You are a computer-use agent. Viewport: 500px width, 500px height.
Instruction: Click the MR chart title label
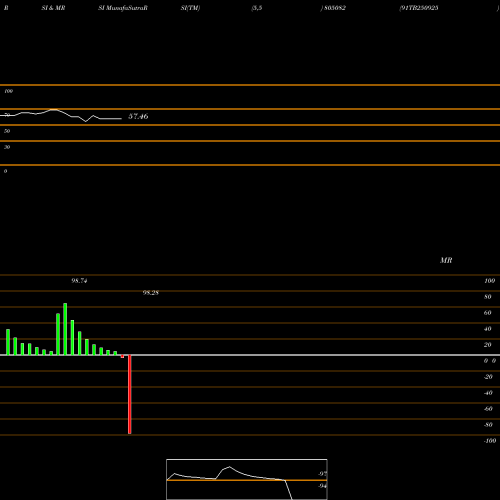pyautogui.click(x=446, y=260)
